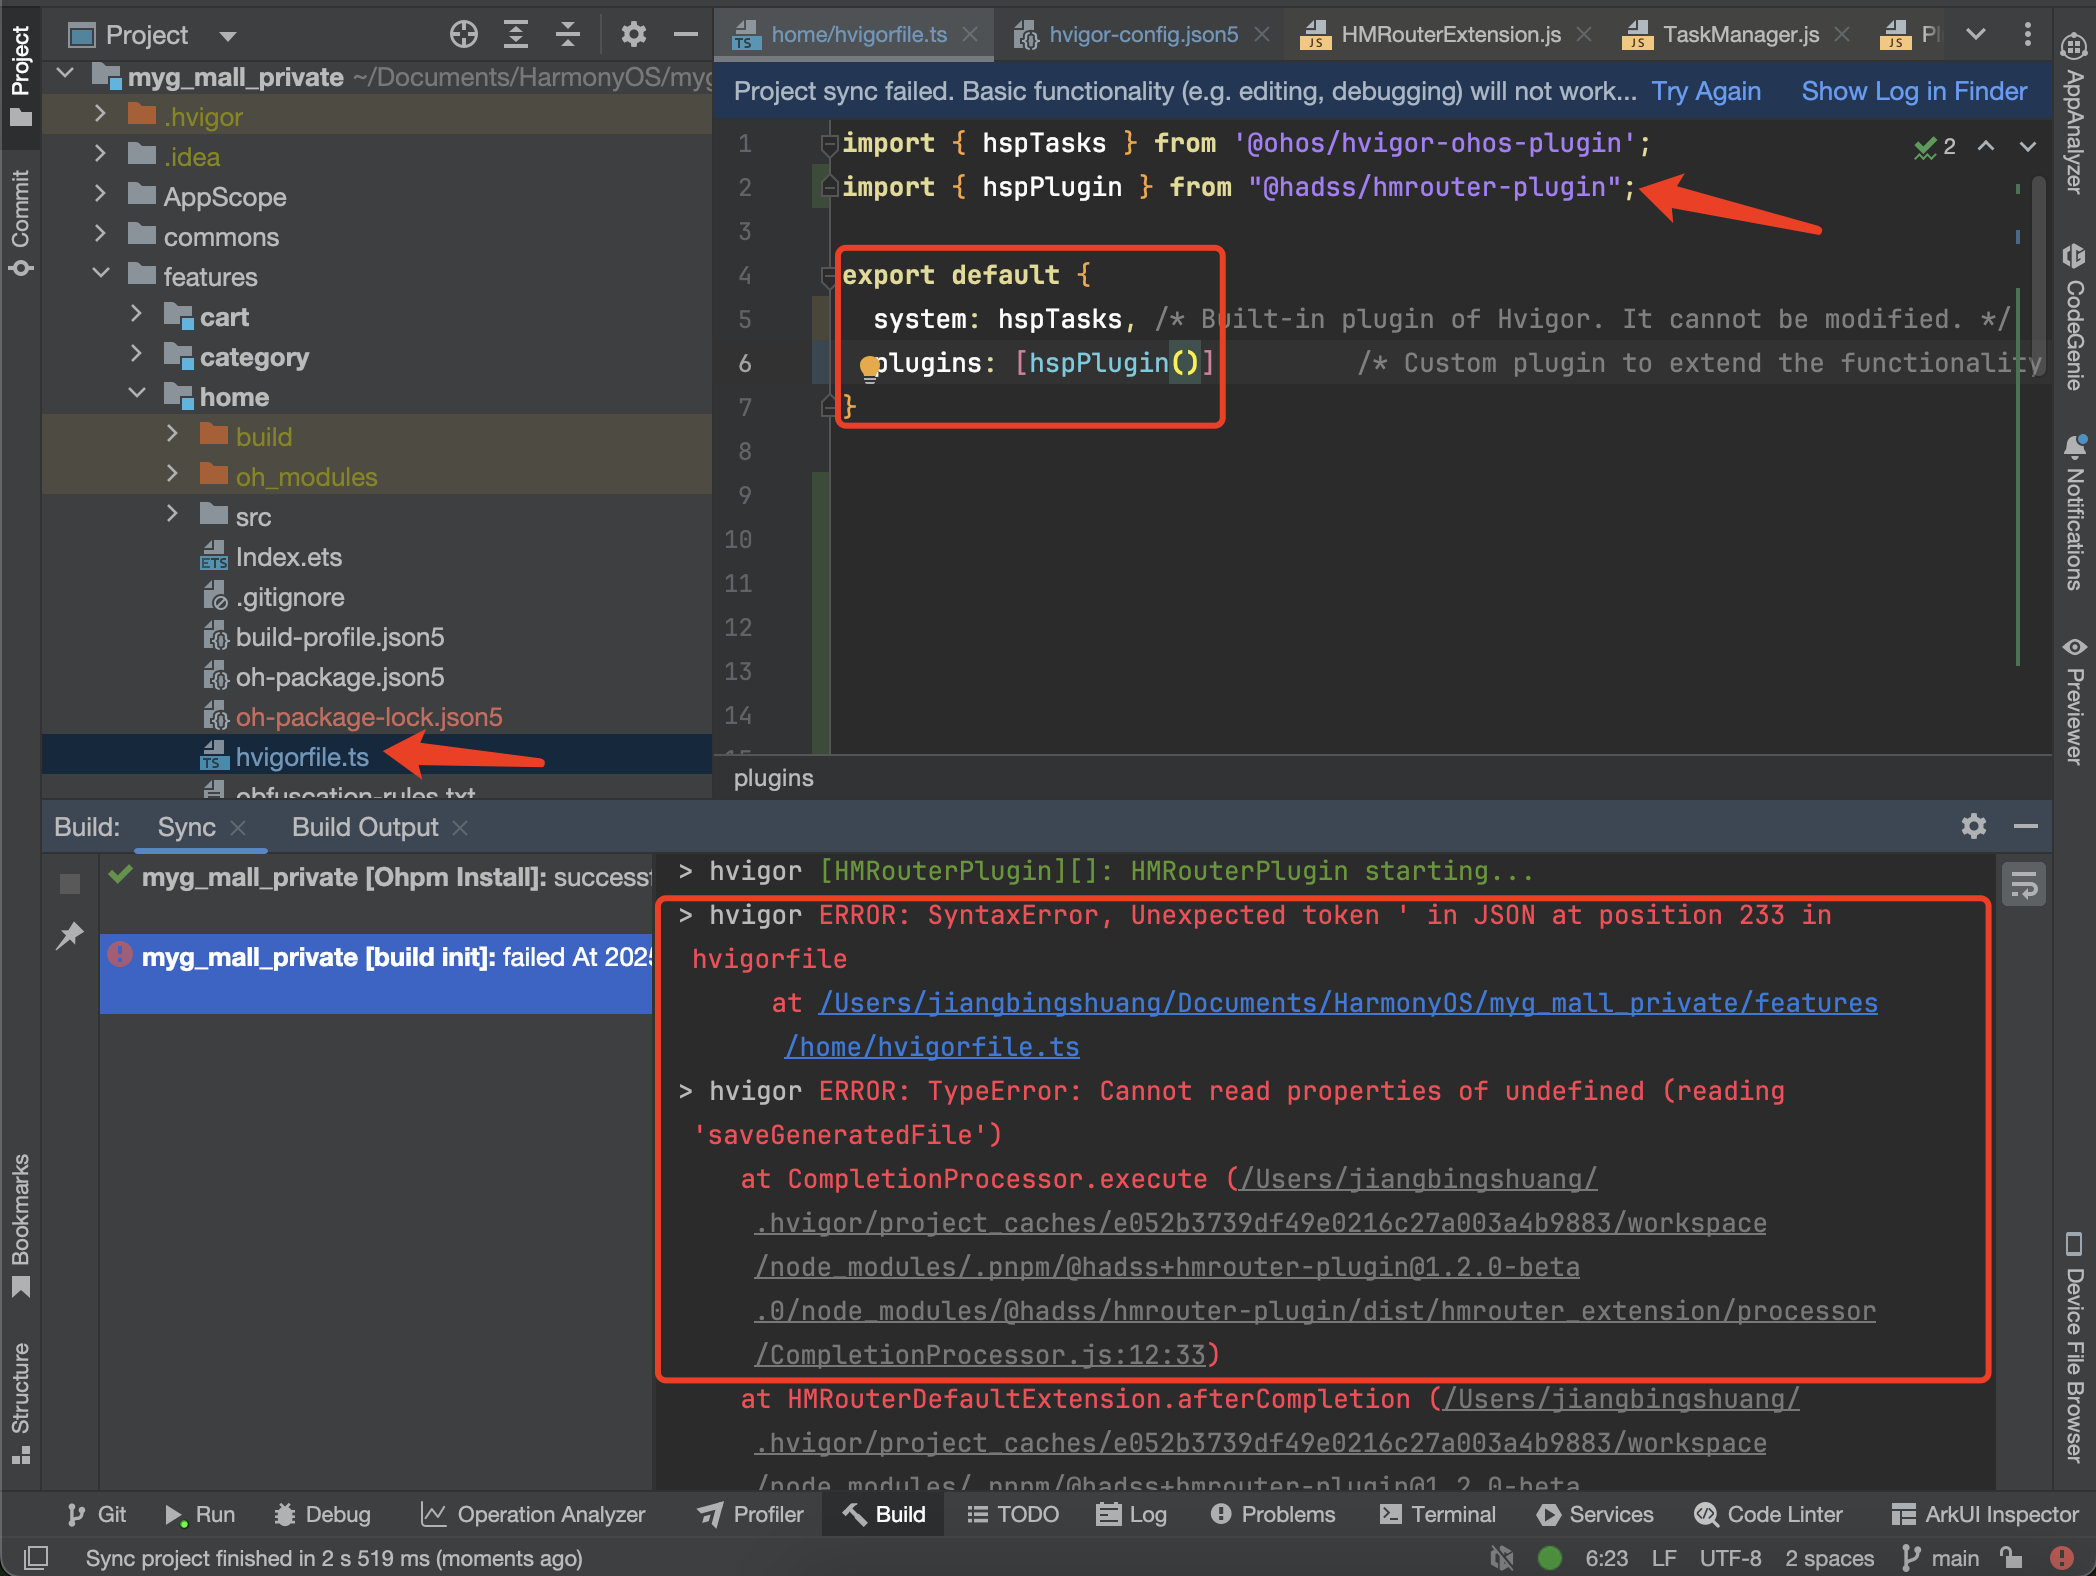Click the locate/select opened file target icon

[x=463, y=34]
